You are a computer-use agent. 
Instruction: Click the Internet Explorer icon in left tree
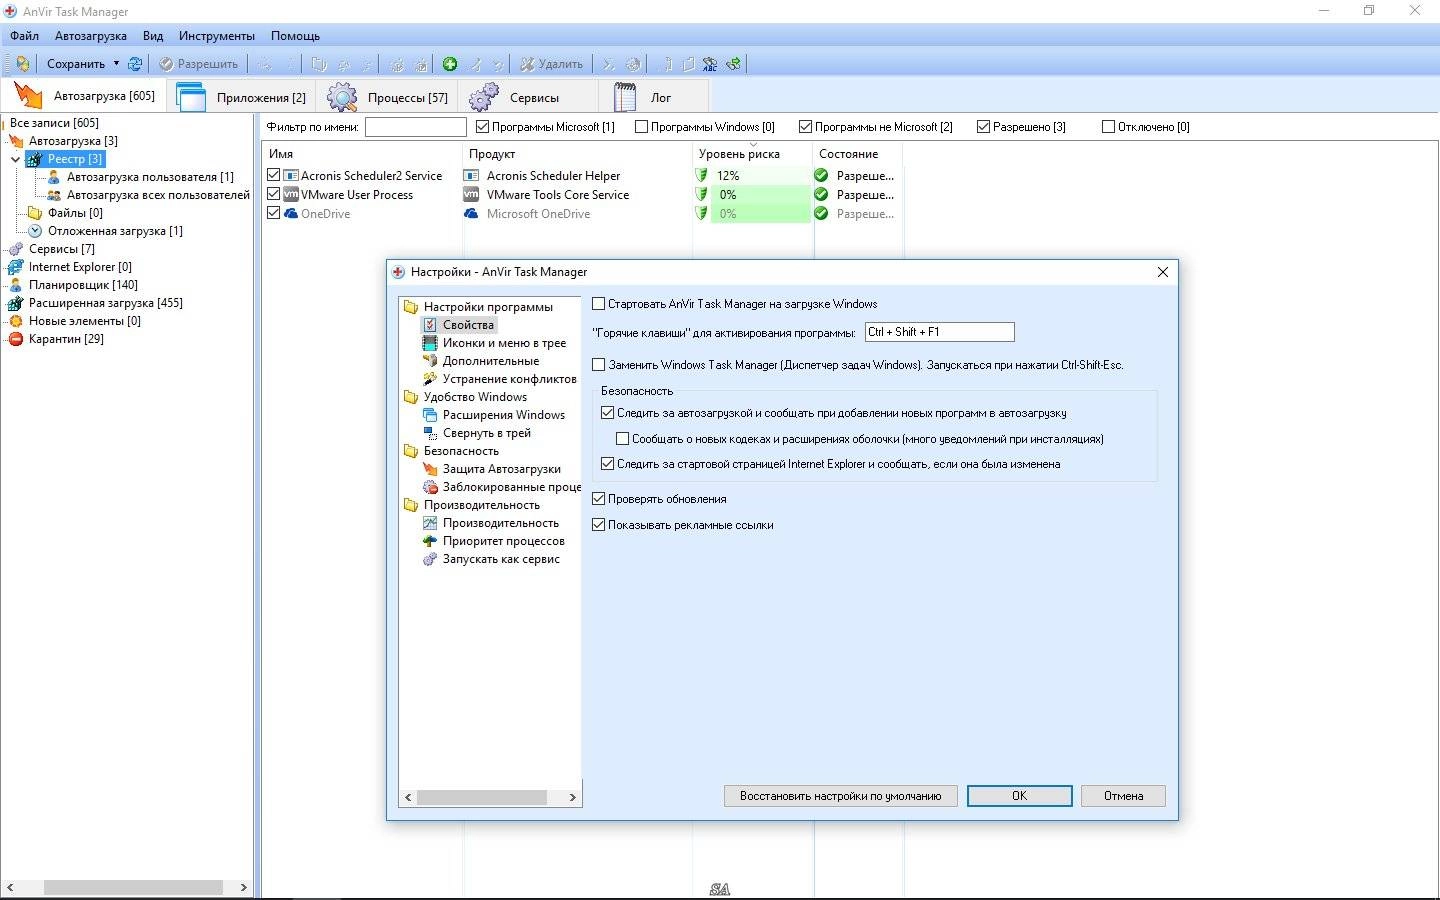click(x=16, y=267)
